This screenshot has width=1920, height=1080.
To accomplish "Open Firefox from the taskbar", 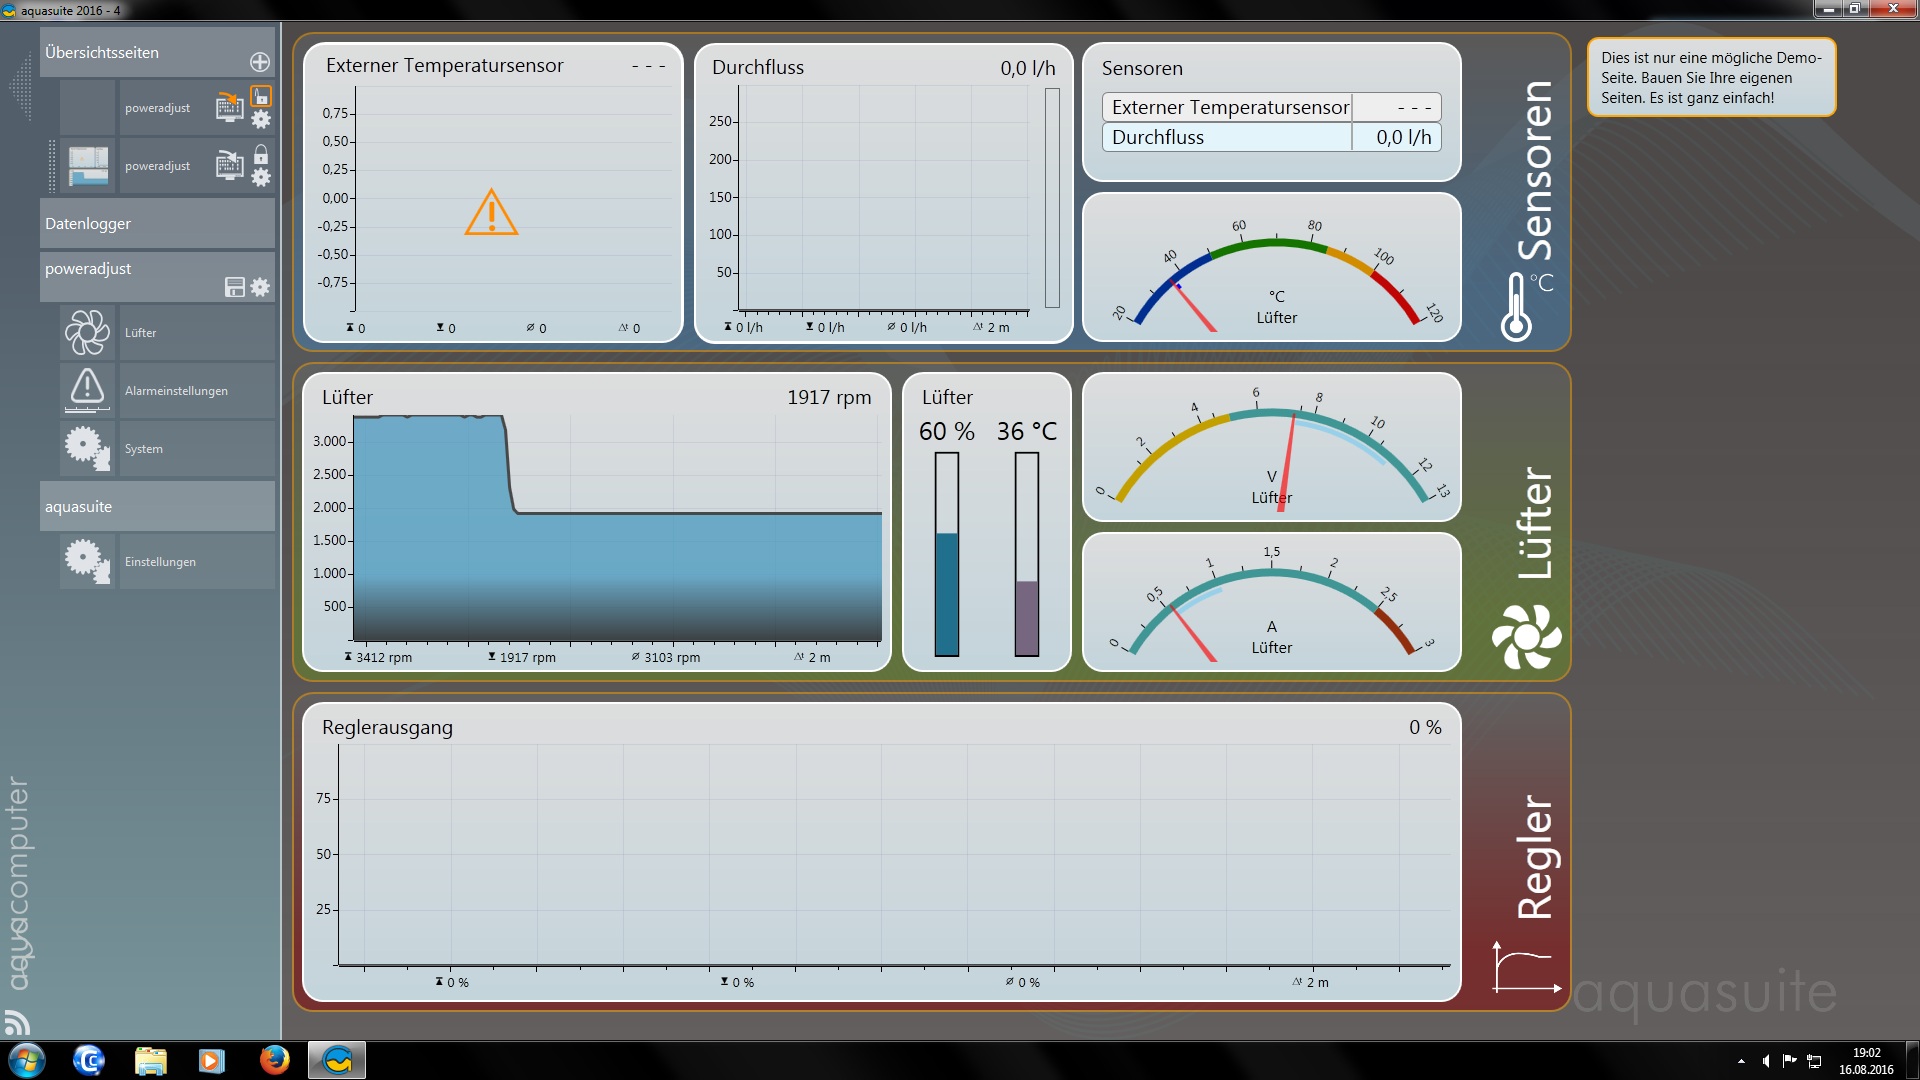I will point(274,1060).
